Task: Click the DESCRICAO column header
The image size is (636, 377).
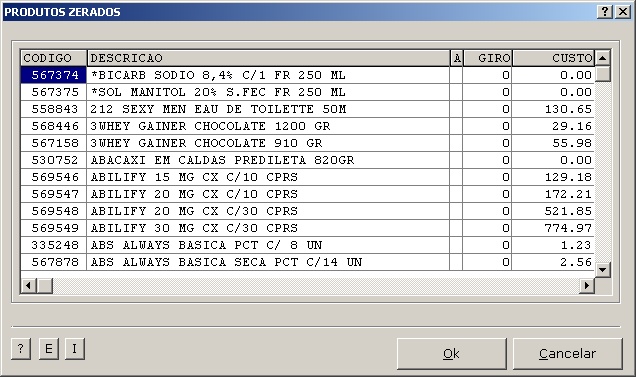Action: (269, 58)
